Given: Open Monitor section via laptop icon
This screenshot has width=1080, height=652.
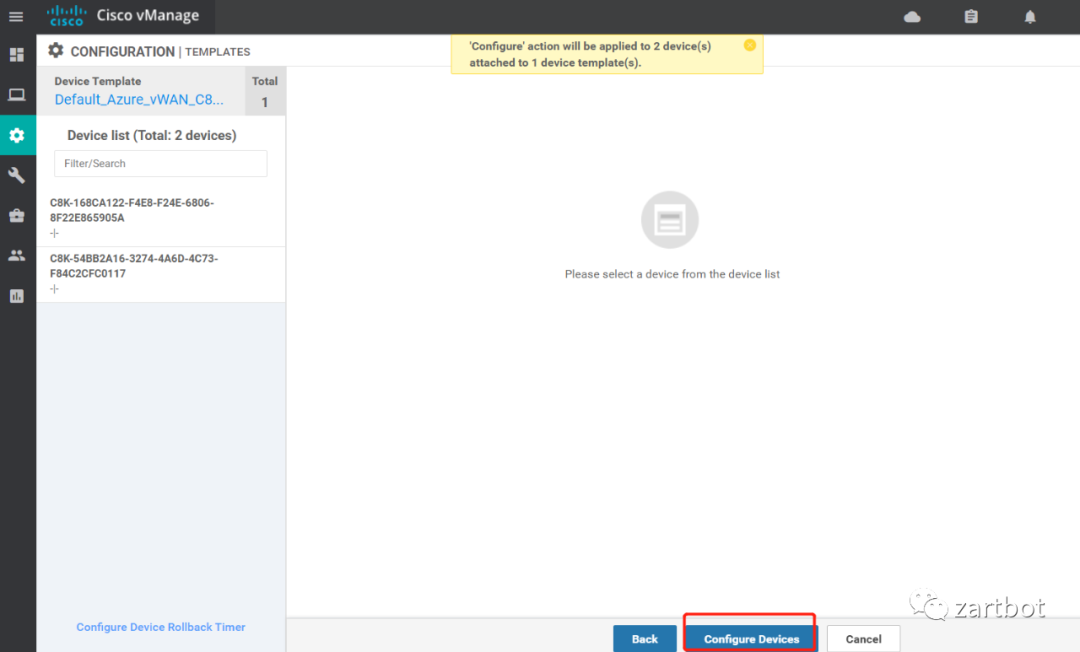Looking at the screenshot, I should coord(17,94).
